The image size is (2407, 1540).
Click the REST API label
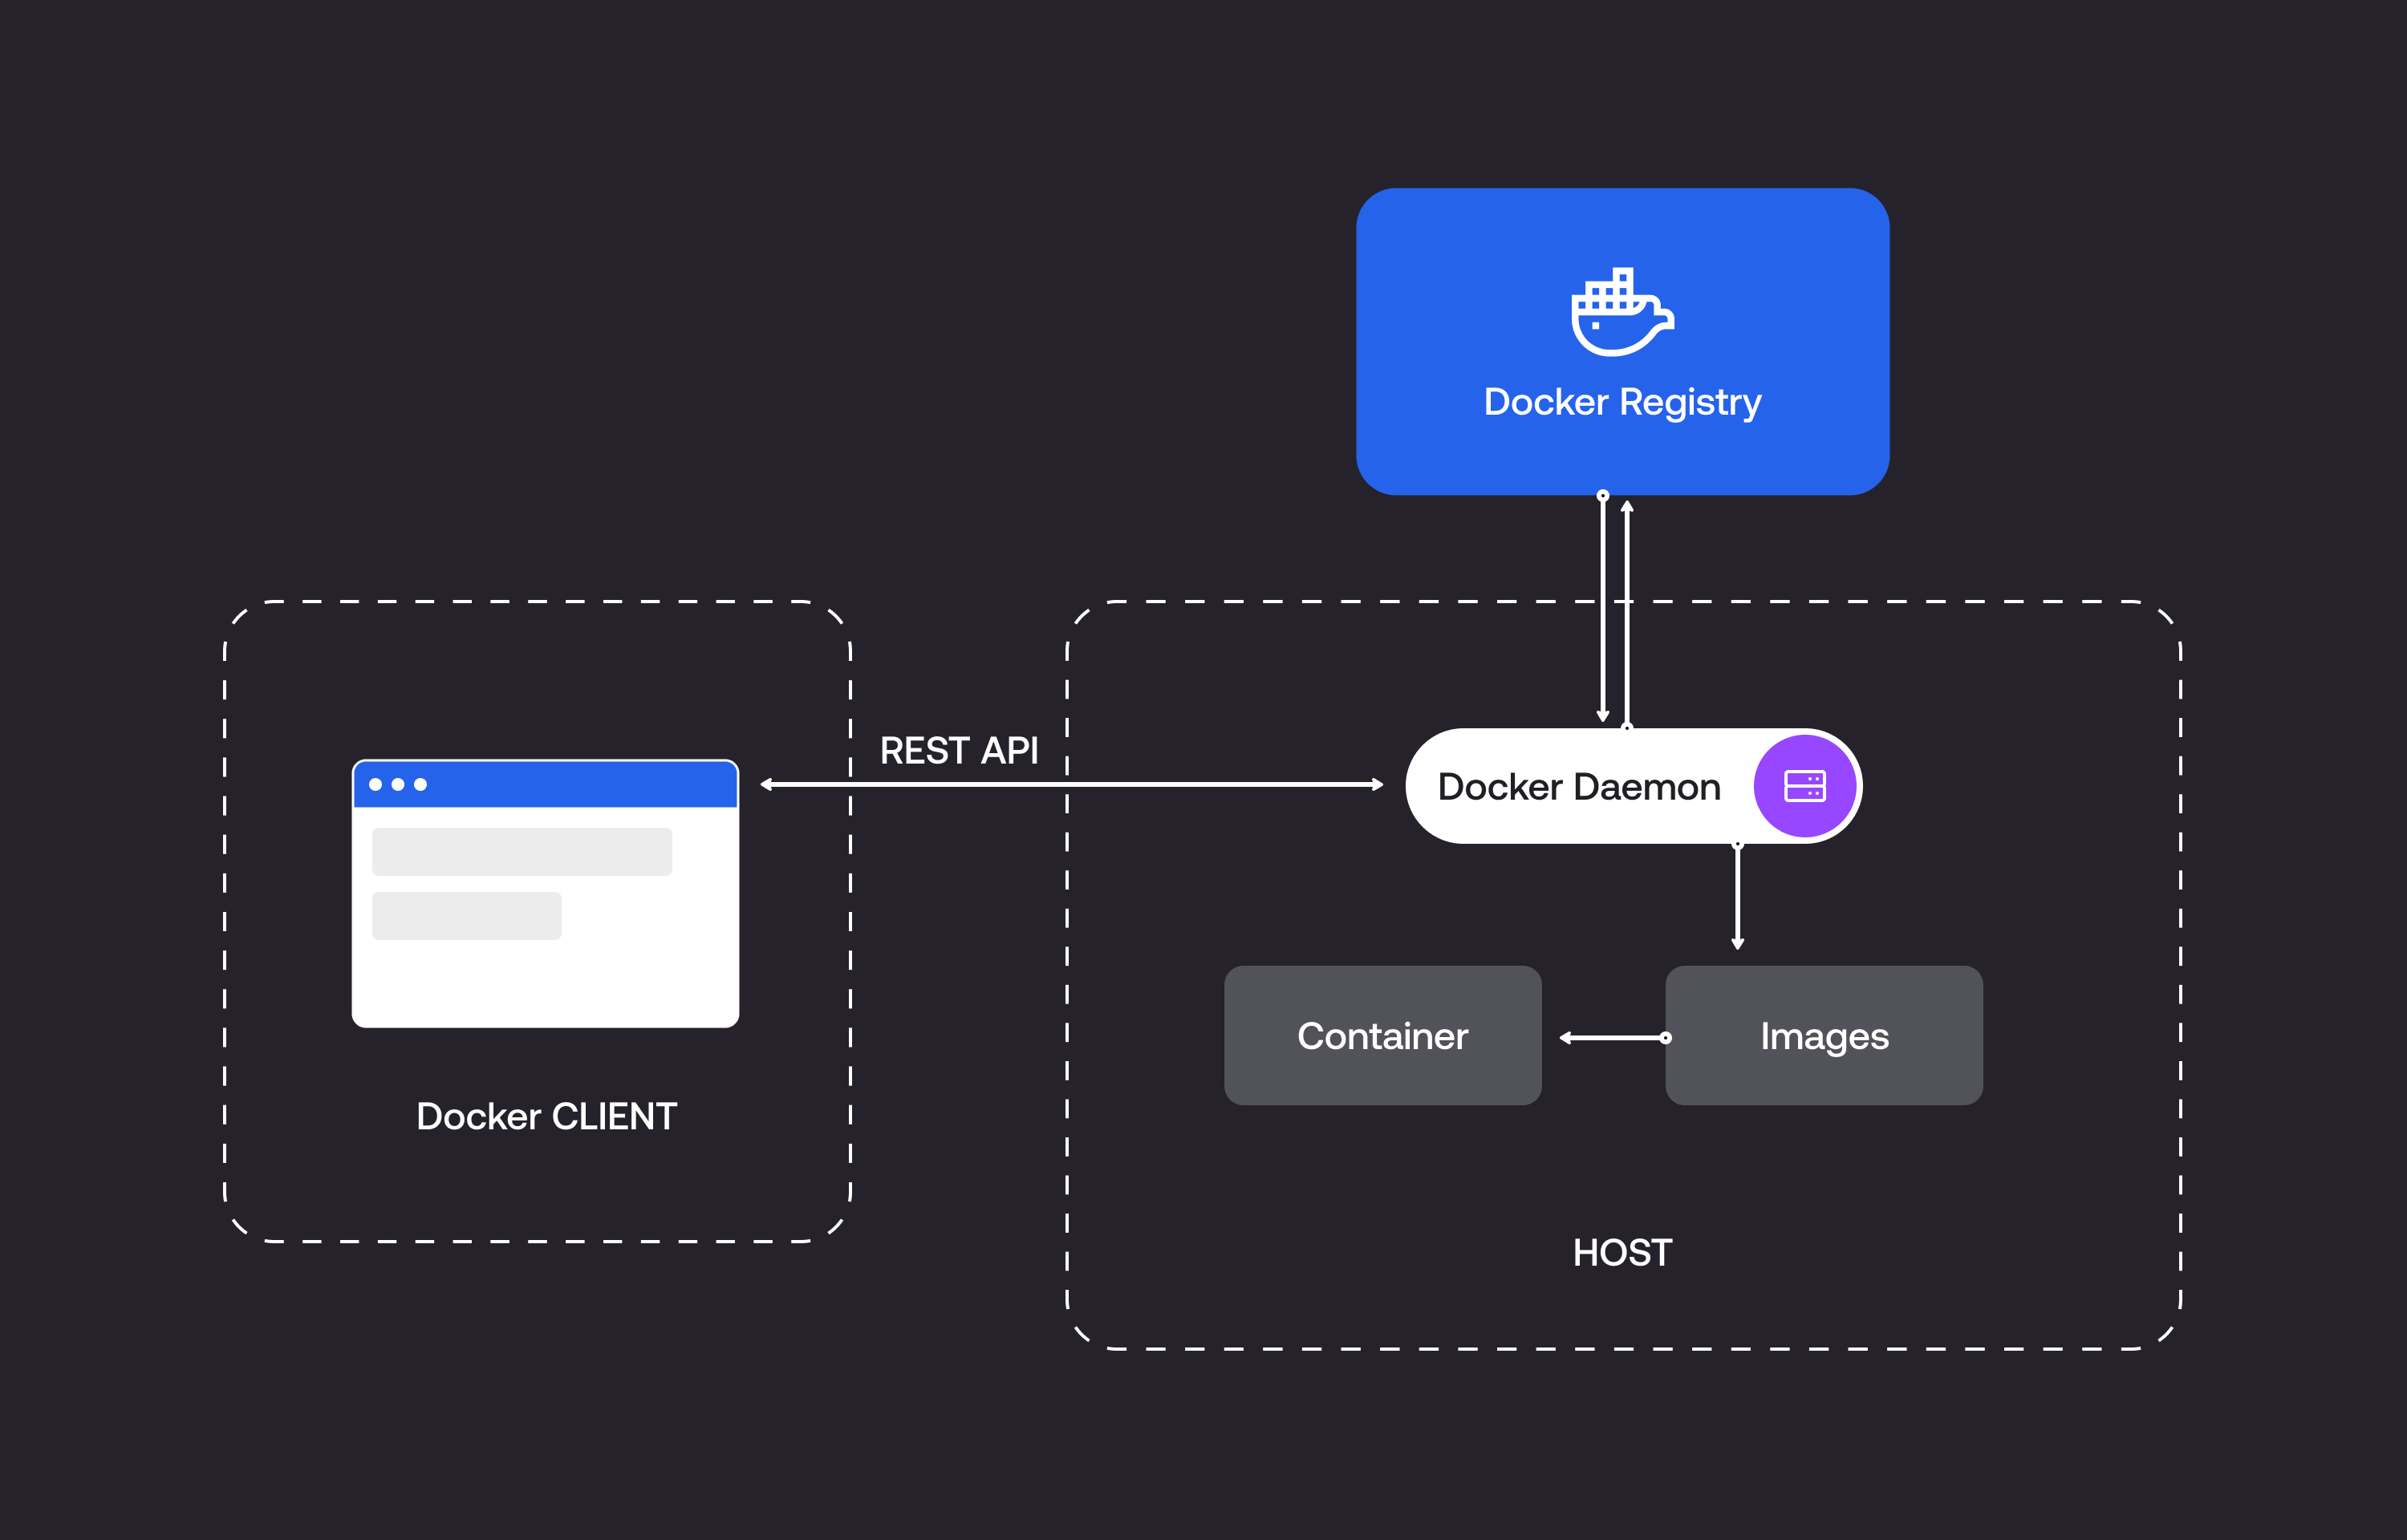[x=959, y=750]
